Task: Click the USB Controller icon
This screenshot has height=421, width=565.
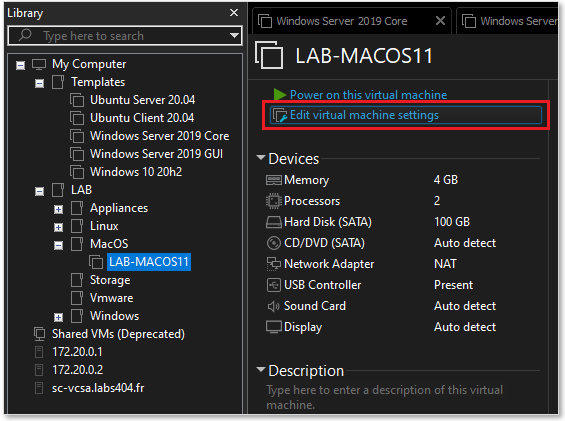Action: [x=274, y=285]
